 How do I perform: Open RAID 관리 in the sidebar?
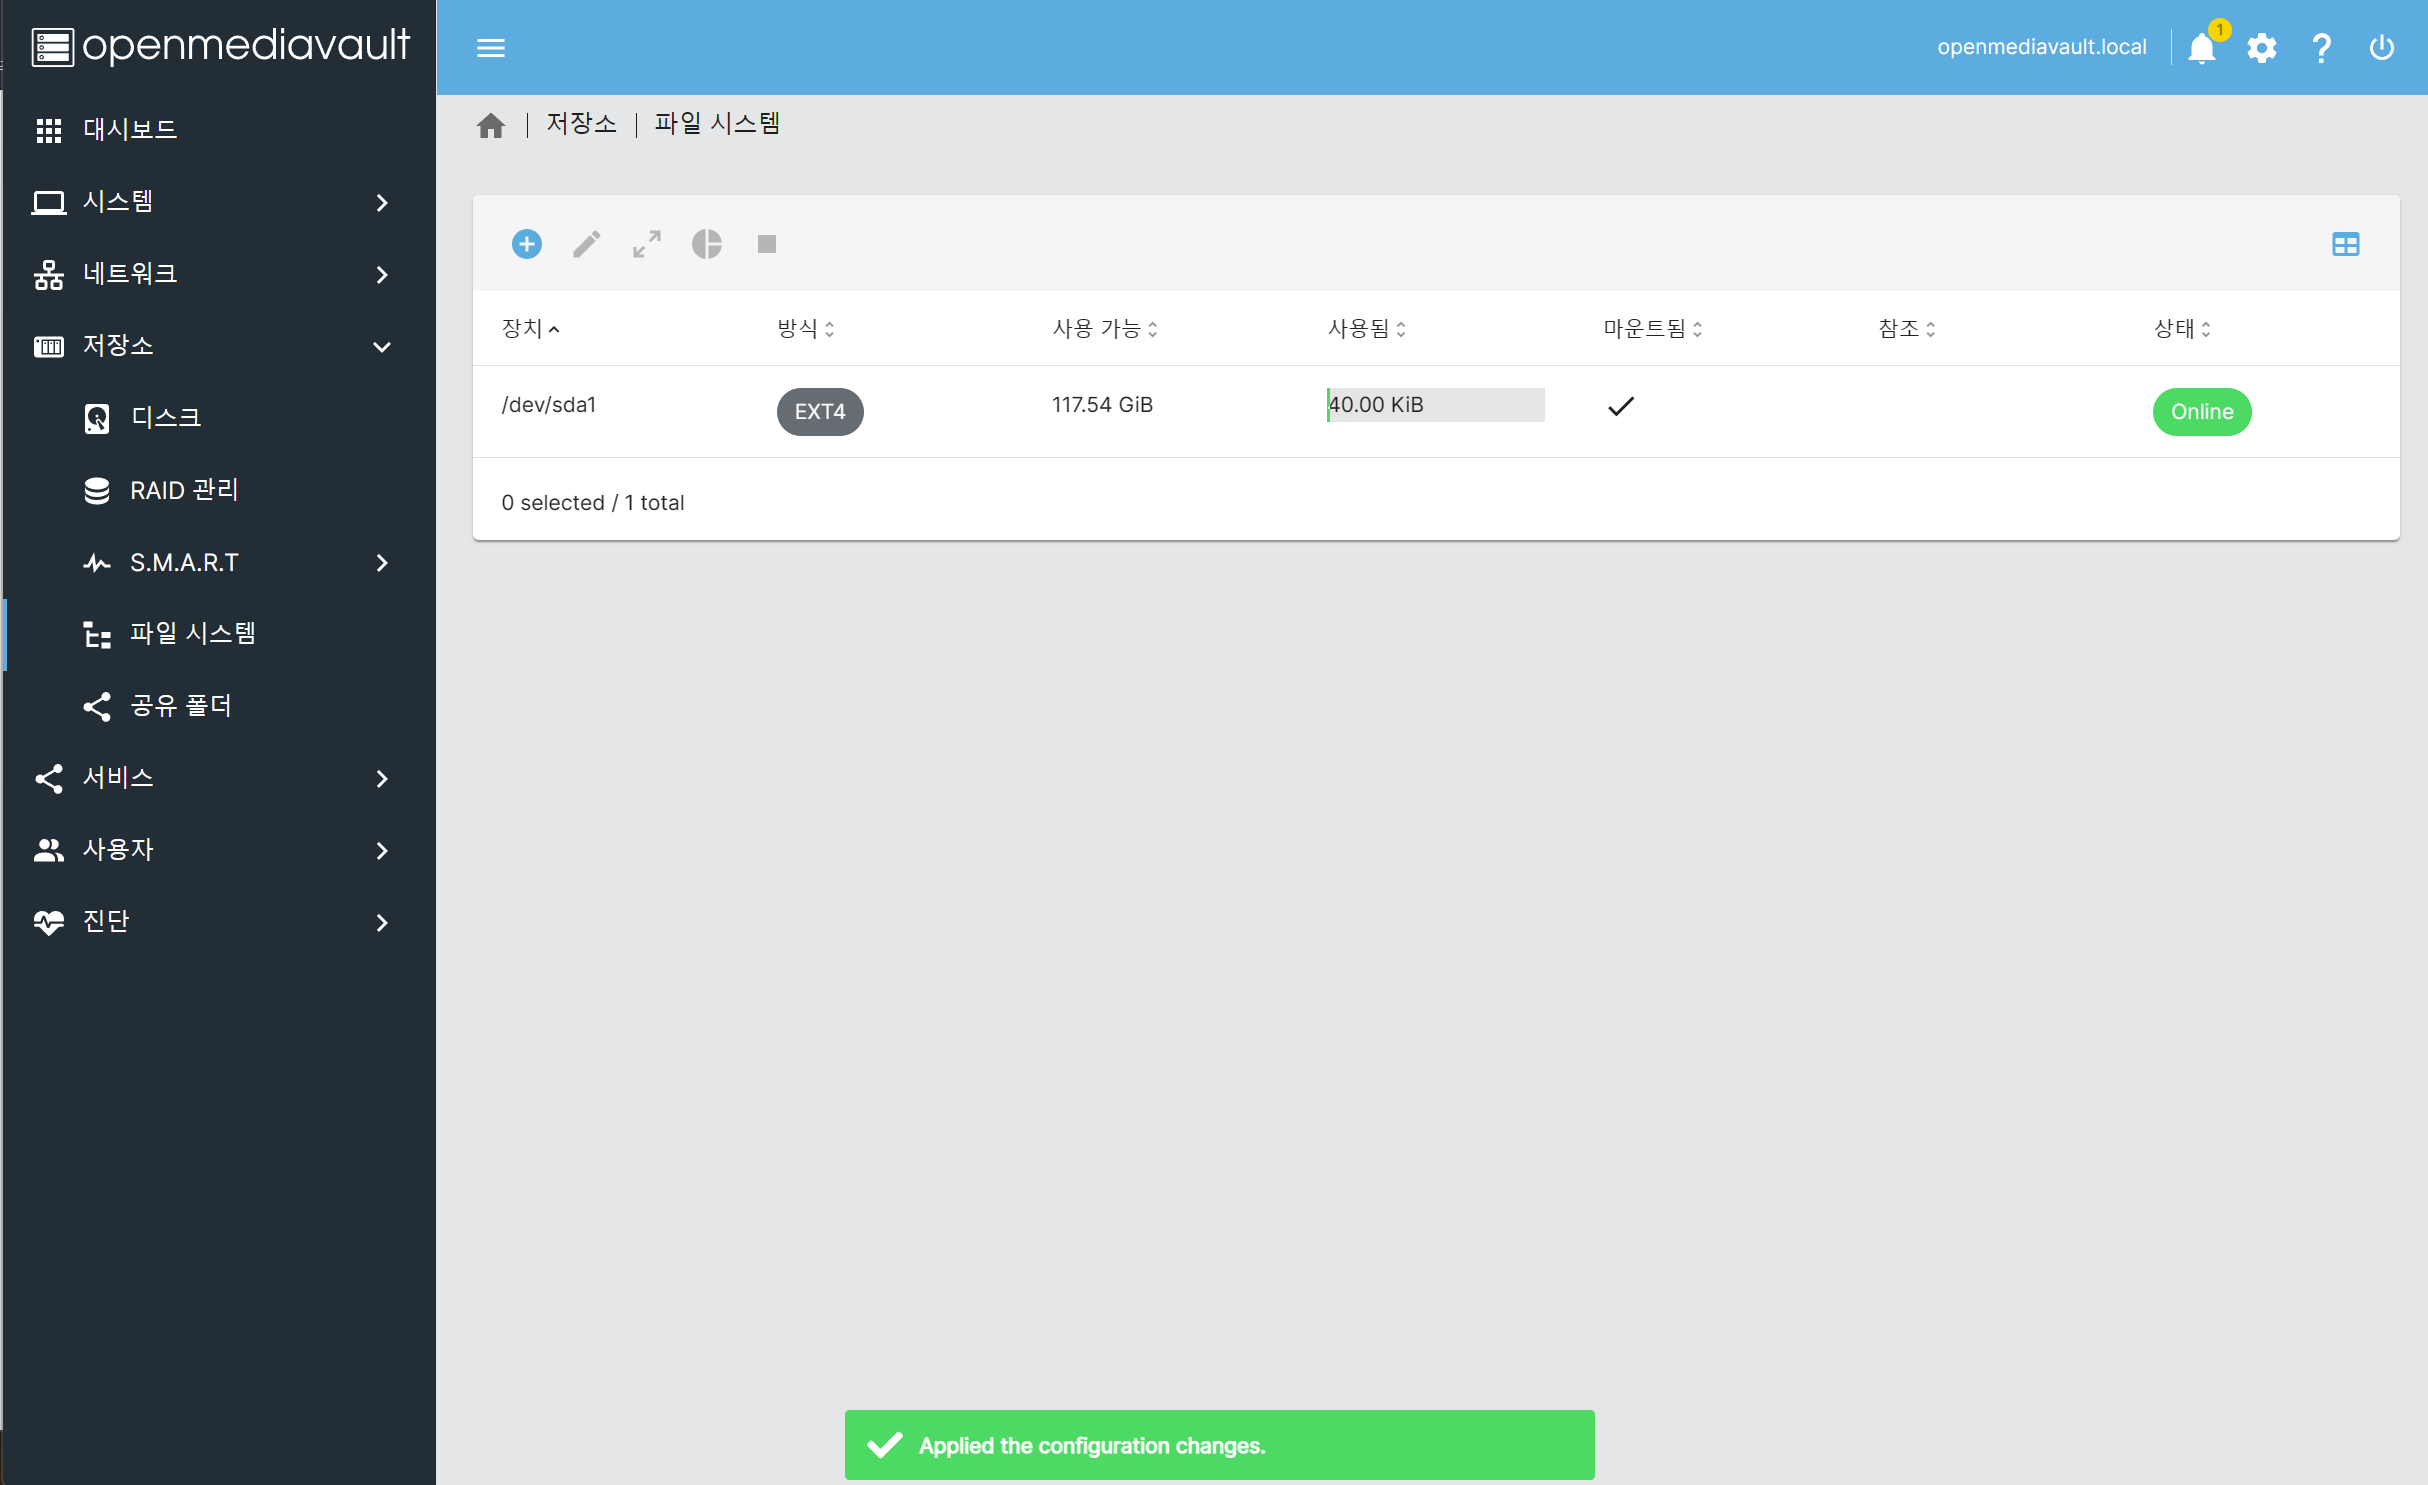click(220, 490)
